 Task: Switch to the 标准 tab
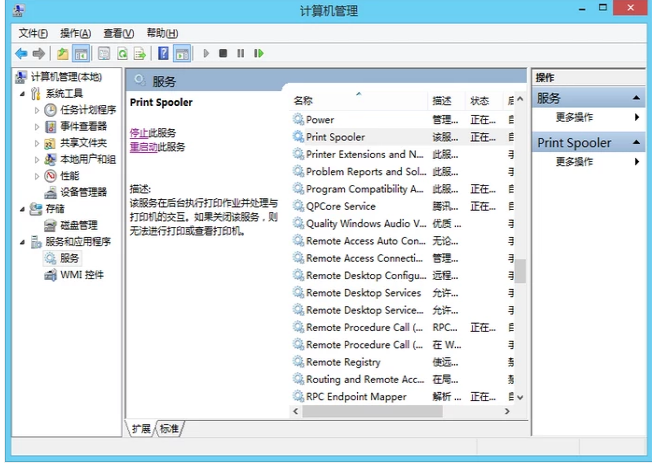click(x=170, y=428)
